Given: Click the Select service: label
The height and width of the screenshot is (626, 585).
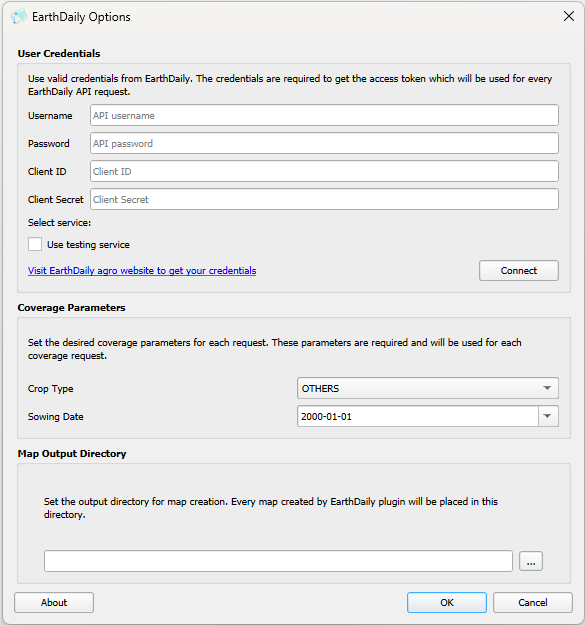Looking at the screenshot, I should [x=59, y=223].
